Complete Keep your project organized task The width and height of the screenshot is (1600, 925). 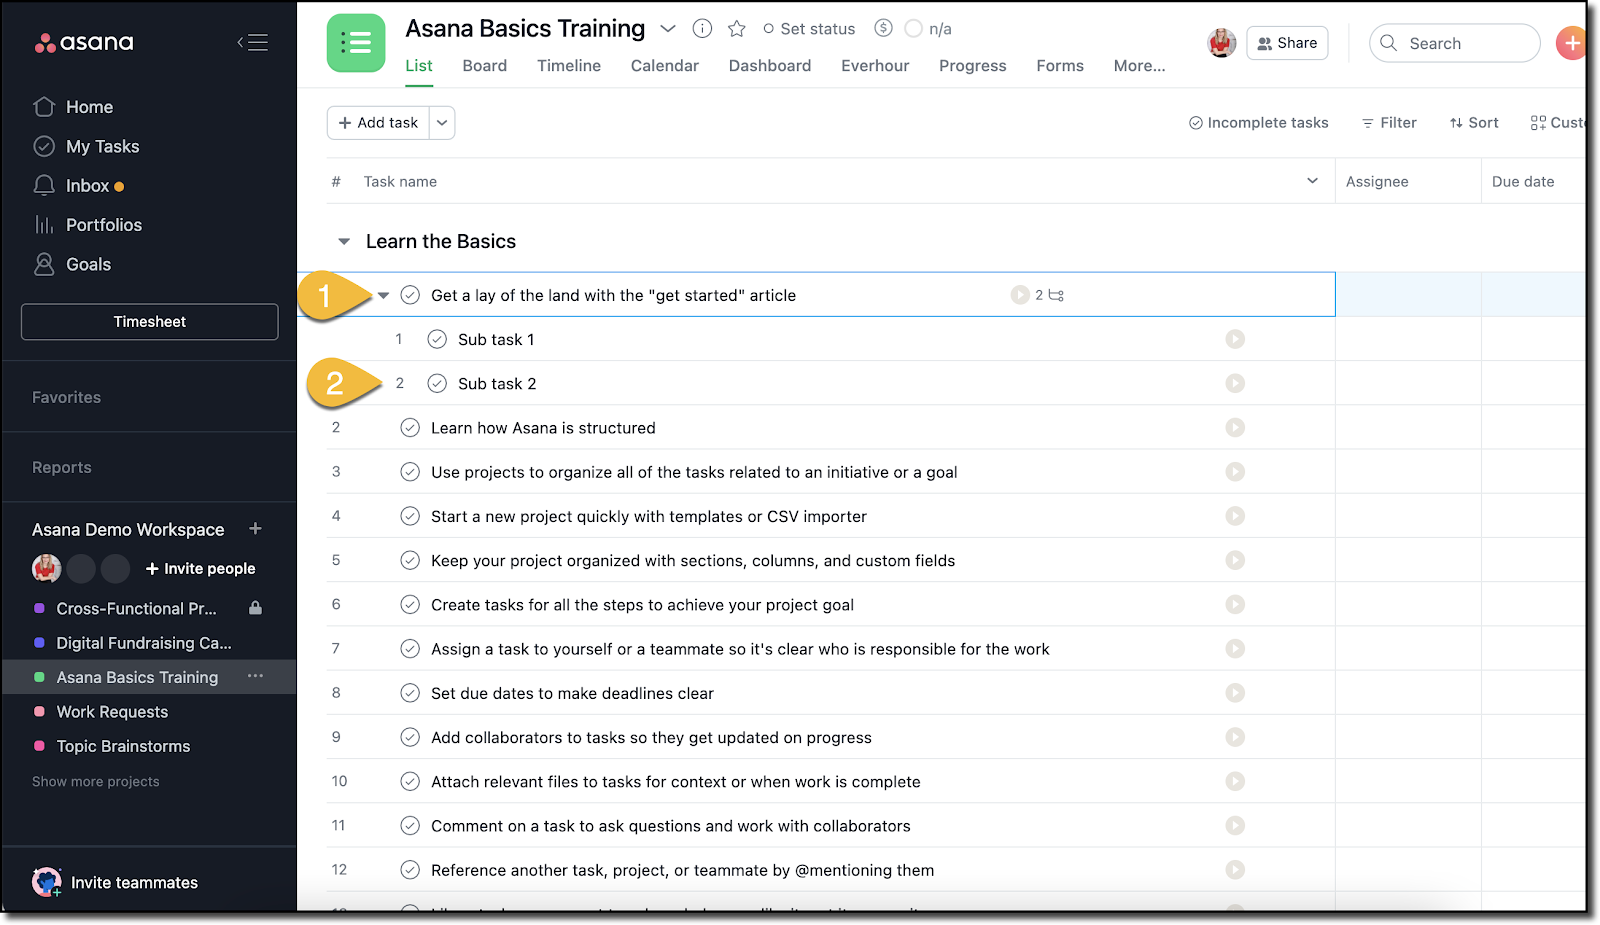pyautogui.click(x=410, y=560)
